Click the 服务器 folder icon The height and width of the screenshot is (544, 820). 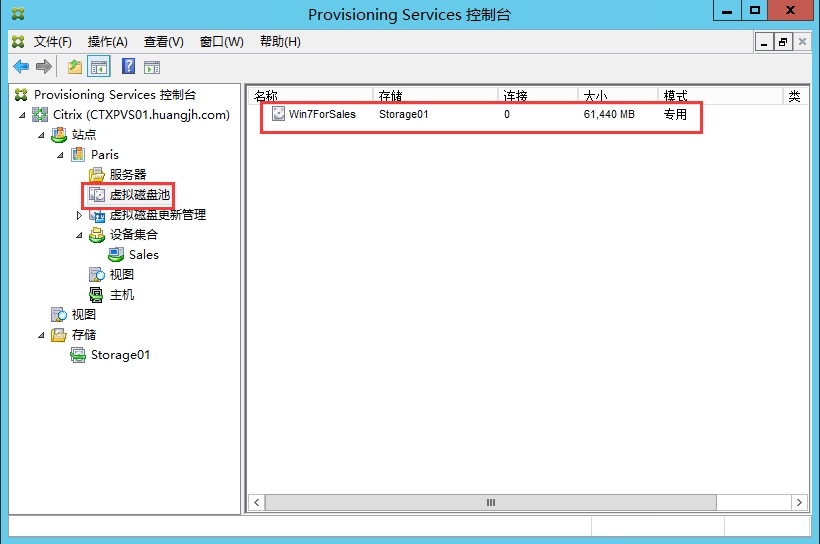click(x=97, y=174)
